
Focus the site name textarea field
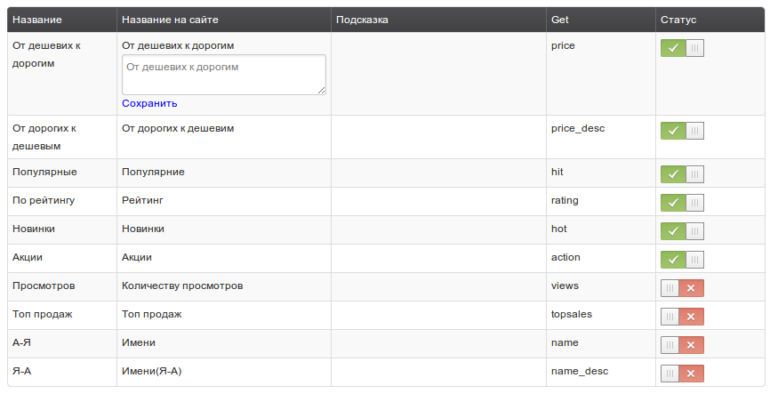pyautogui.click(x=223, y=75)
